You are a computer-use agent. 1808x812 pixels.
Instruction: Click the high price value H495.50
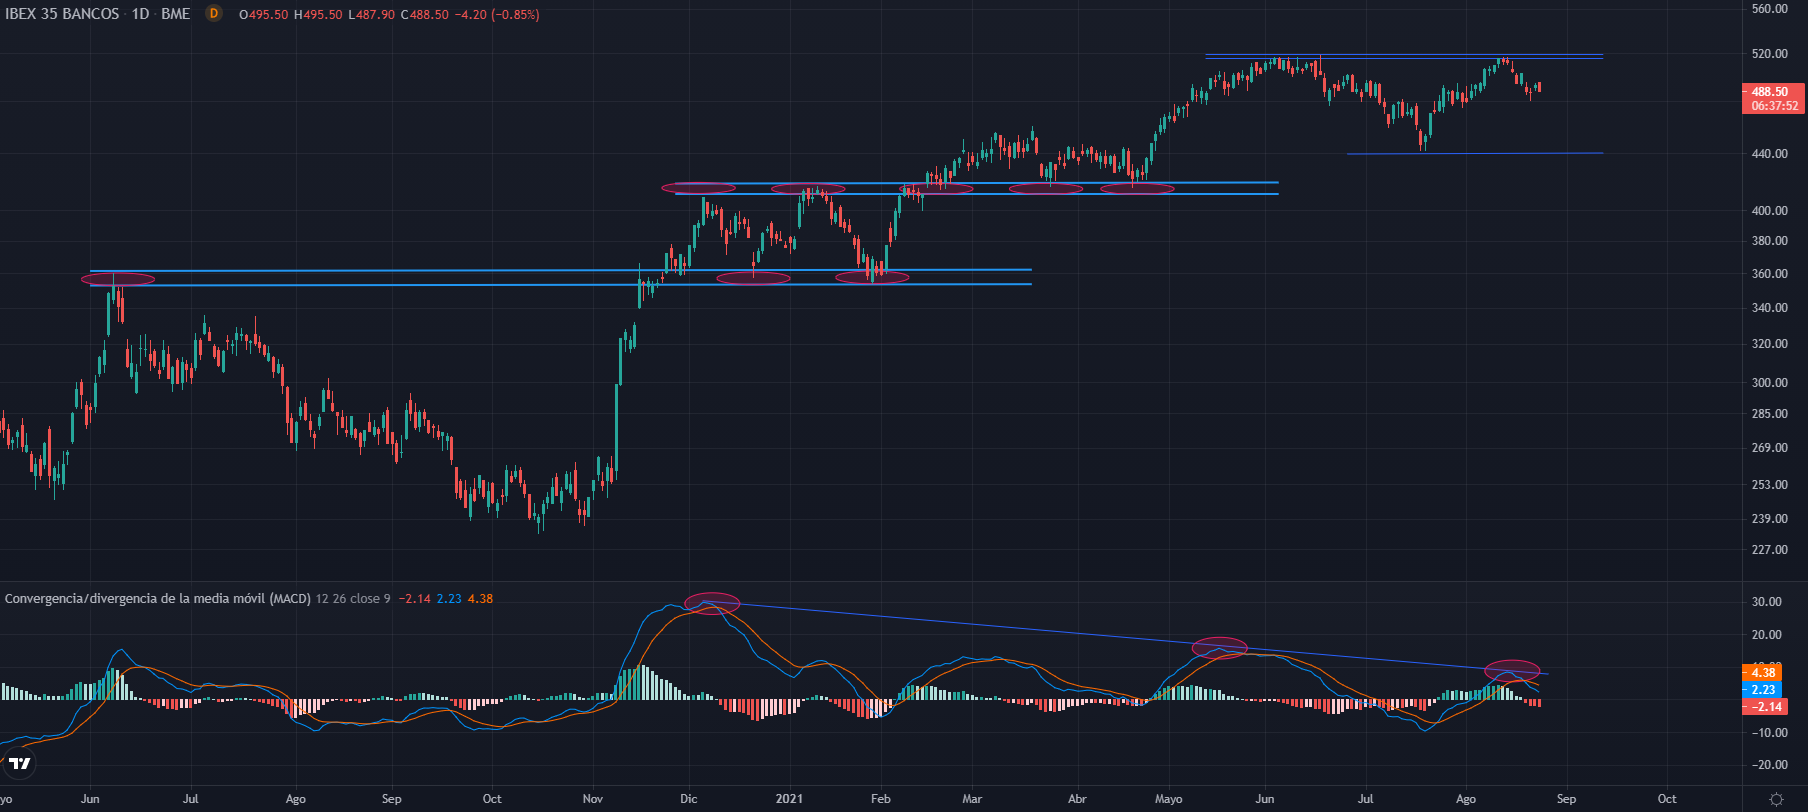point(318,15)
